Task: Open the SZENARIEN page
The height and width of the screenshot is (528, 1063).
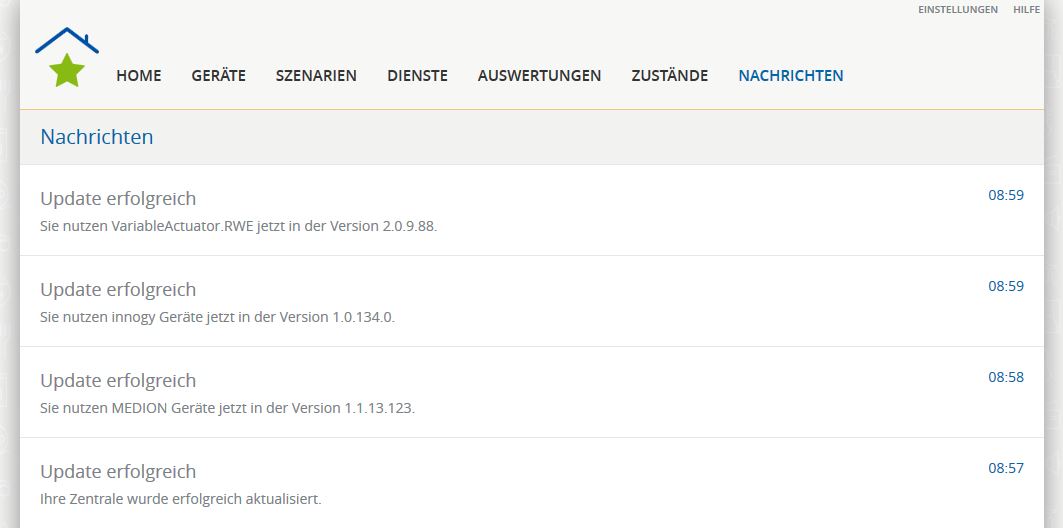Action: pyautogui.click(x=316, y=76)
